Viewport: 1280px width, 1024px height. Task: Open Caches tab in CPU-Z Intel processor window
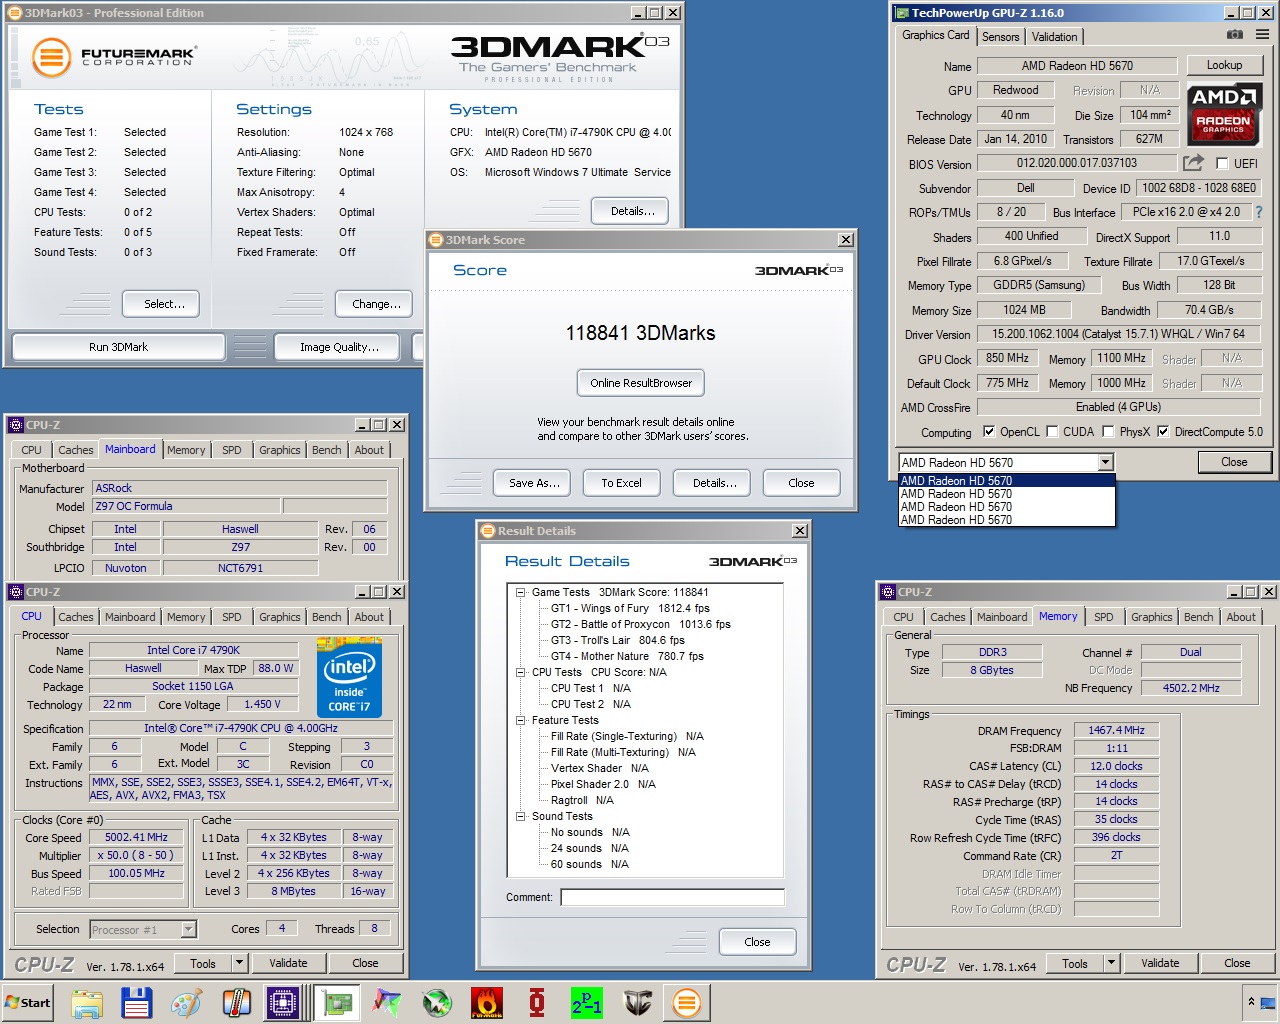tap(76, 617)
